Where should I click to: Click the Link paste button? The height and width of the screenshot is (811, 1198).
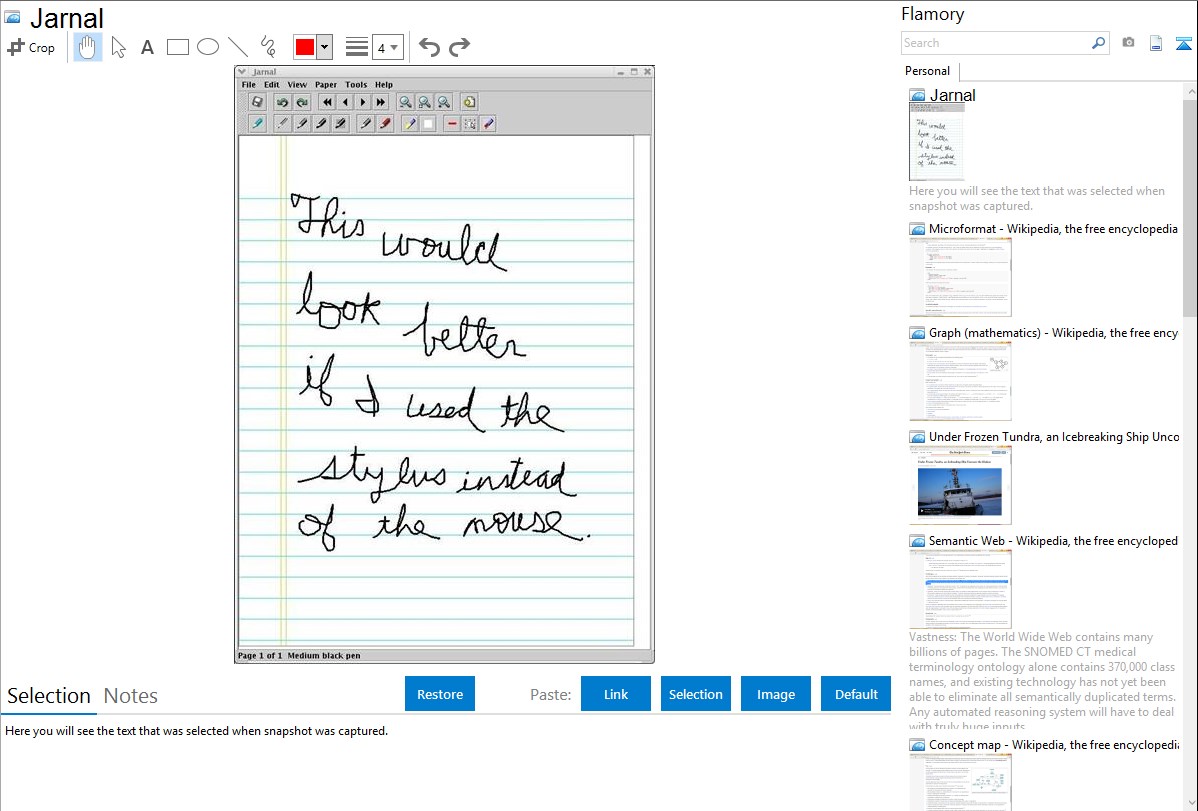coord(616,694)
